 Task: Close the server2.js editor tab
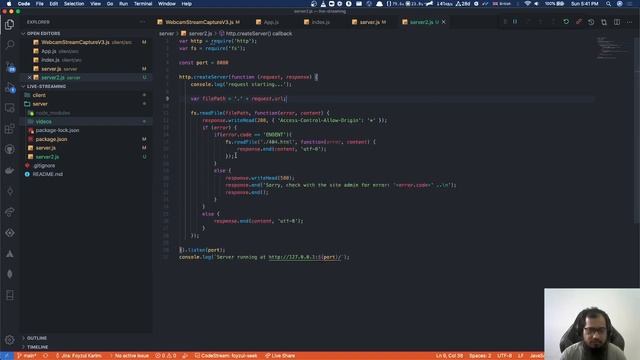[x=444, y=22]
